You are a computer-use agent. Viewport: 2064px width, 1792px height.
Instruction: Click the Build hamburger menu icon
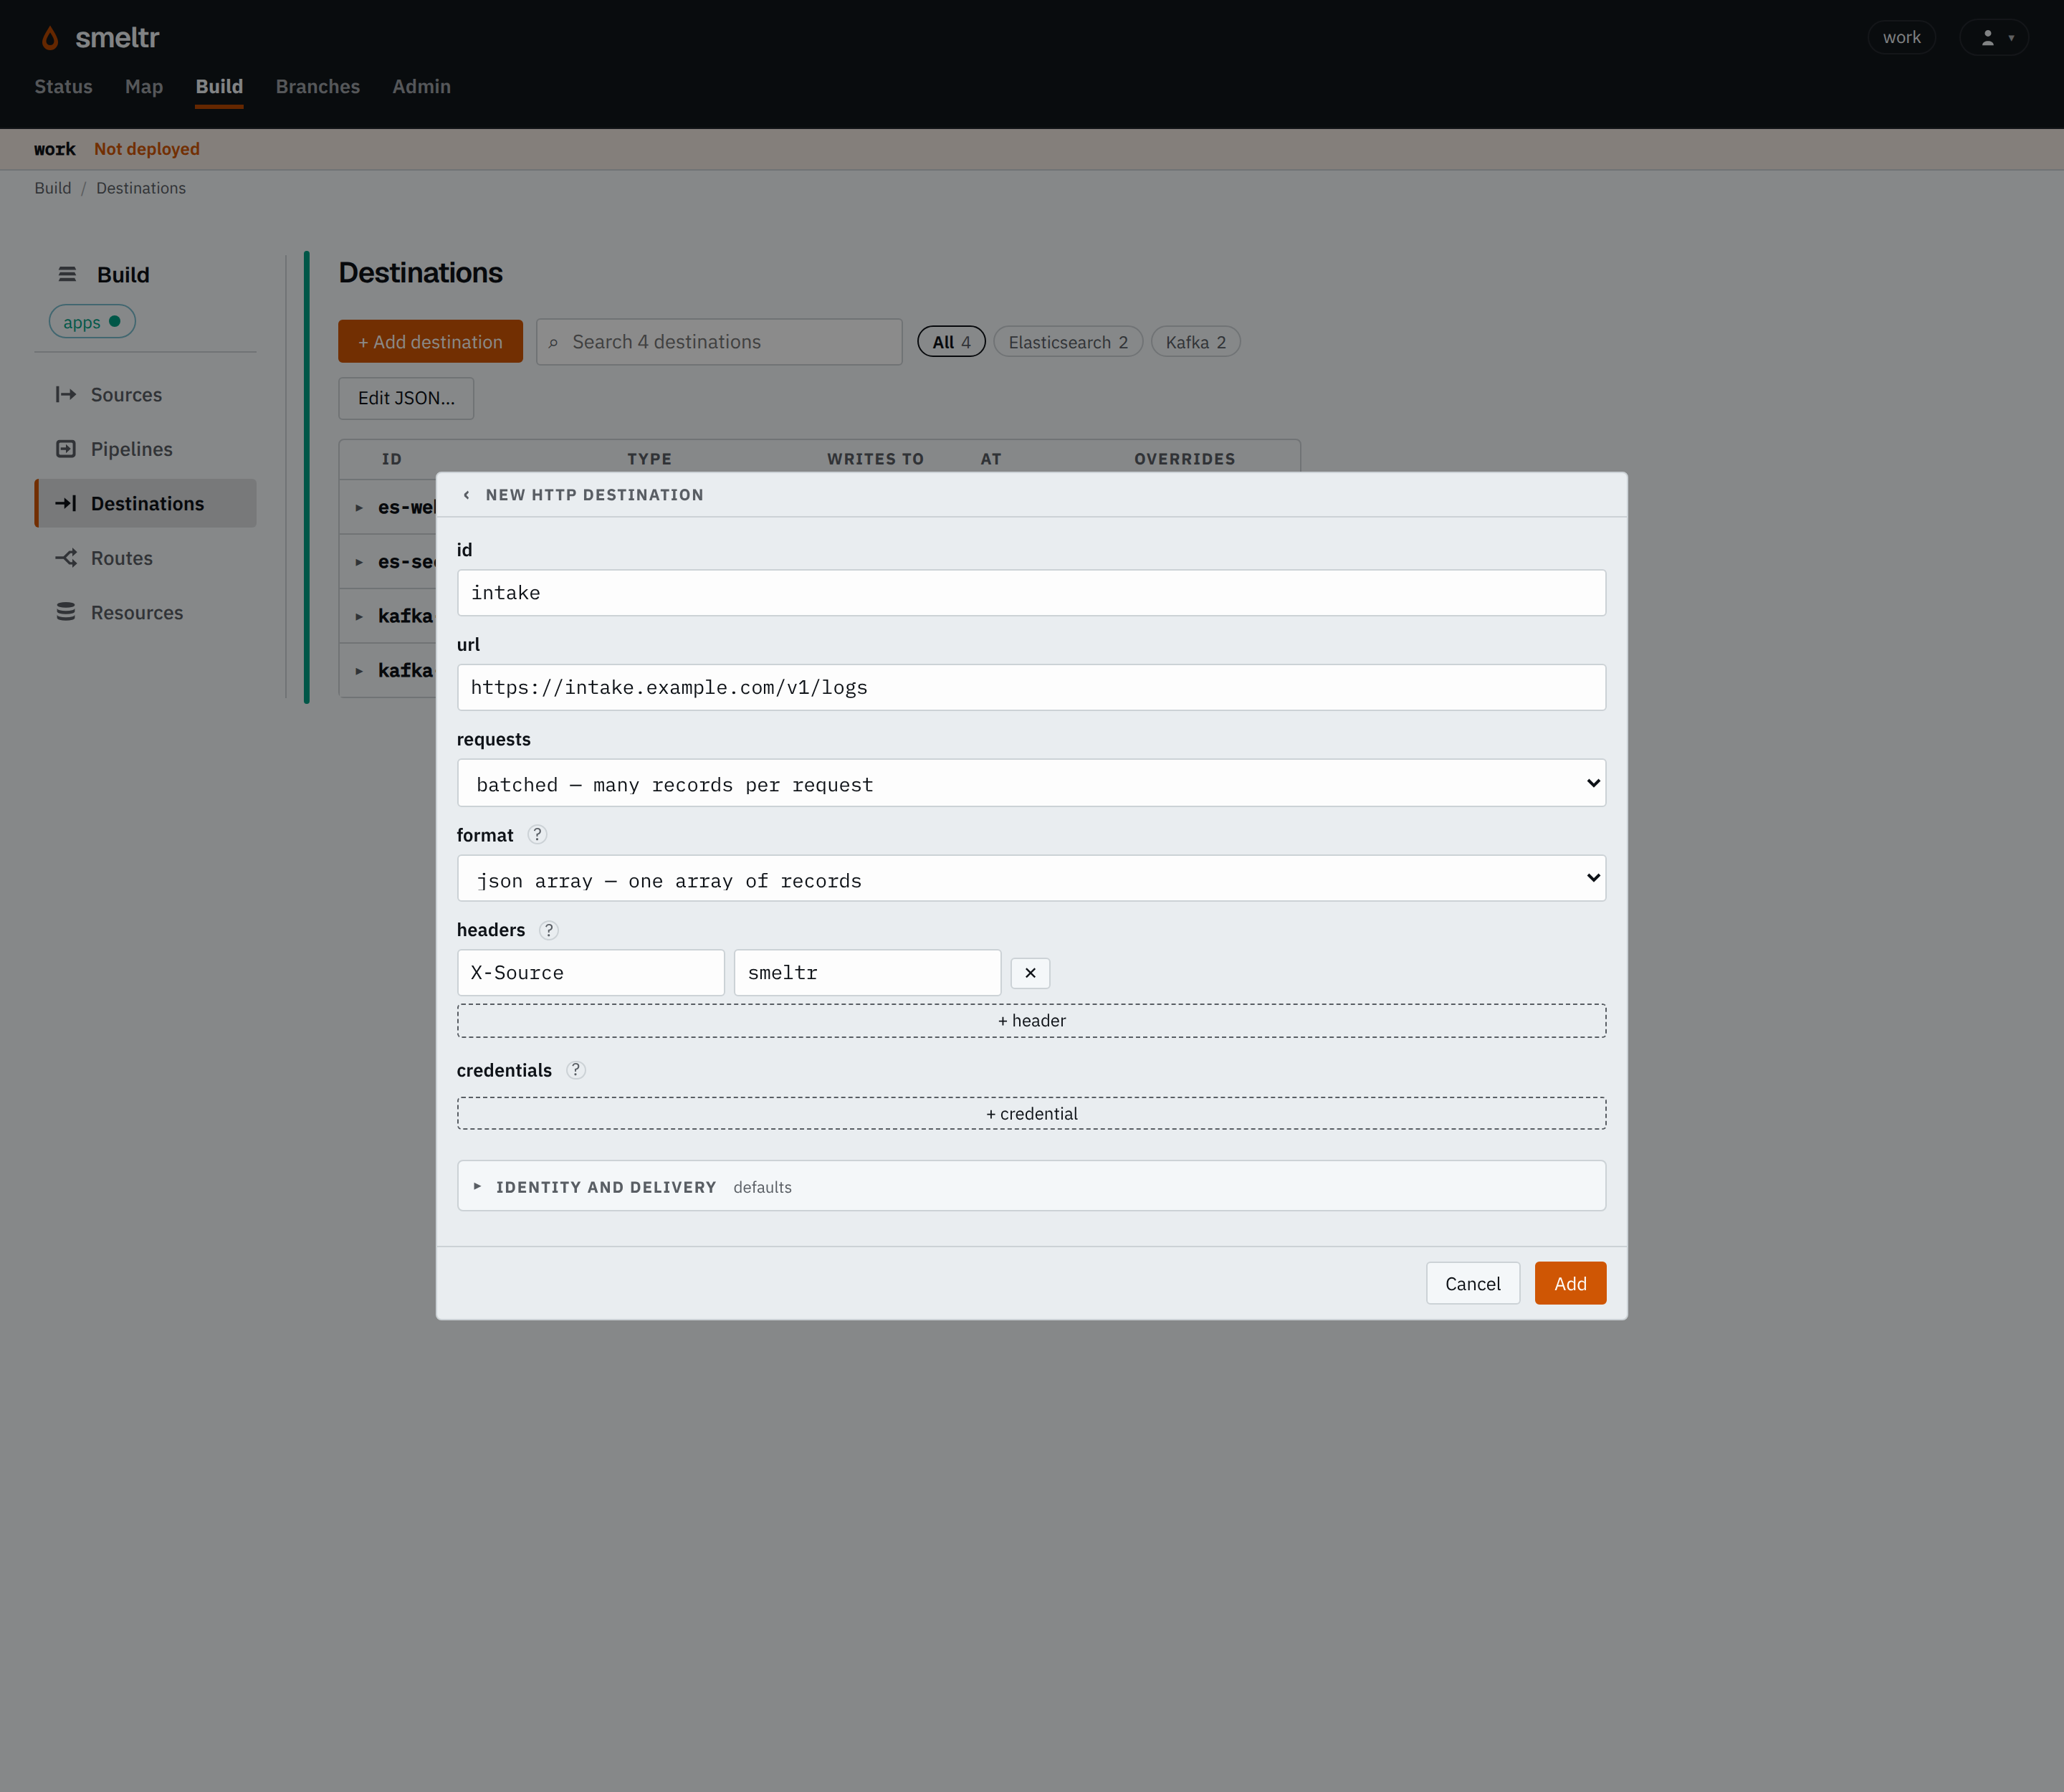pyautogui.click(x=67, y=274)
